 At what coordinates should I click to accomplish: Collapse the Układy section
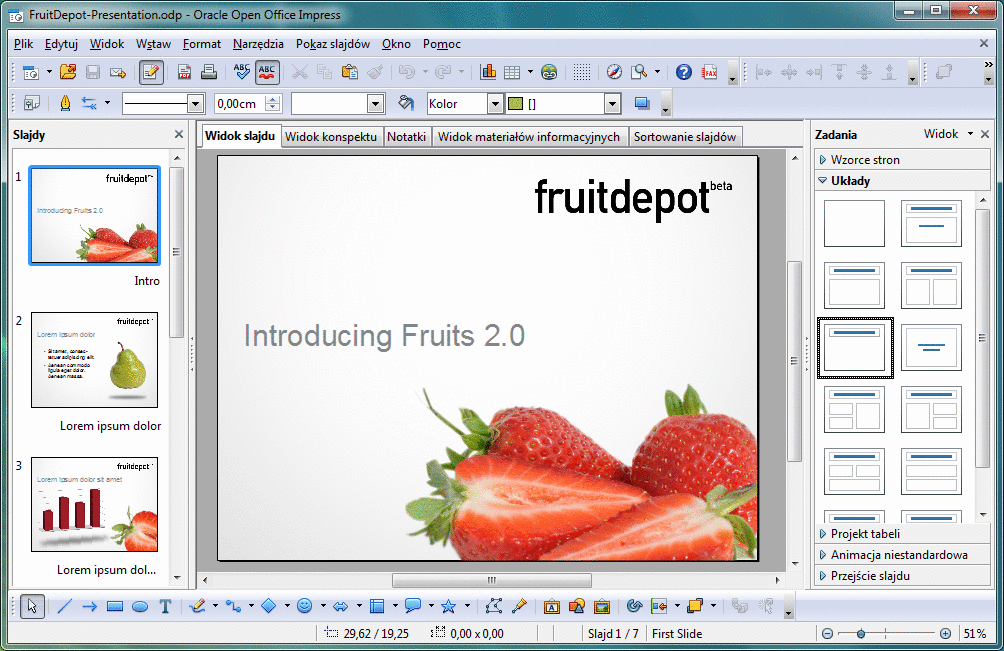click(902, 181)
